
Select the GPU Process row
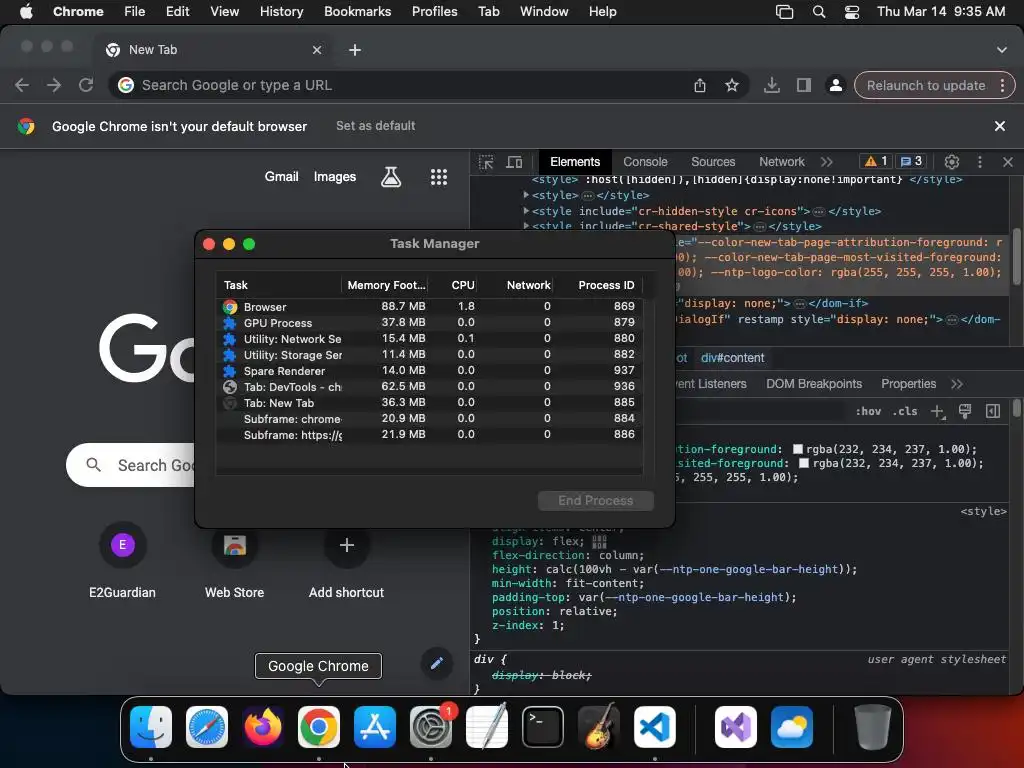point(429,323)
